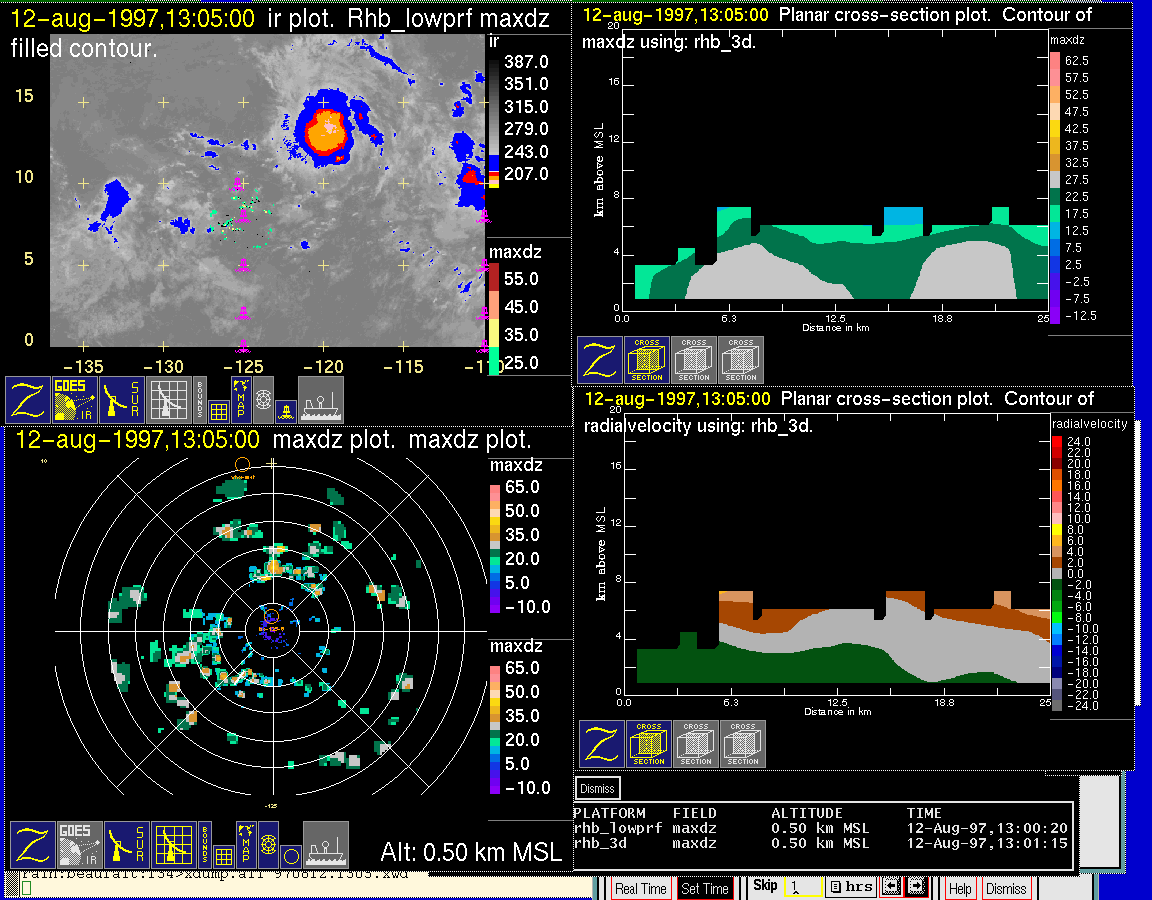This screenshot has height=900, width=1152.
Task: Toggle second cross-section icon in radial velocity panel
Action: coord(696,745)
